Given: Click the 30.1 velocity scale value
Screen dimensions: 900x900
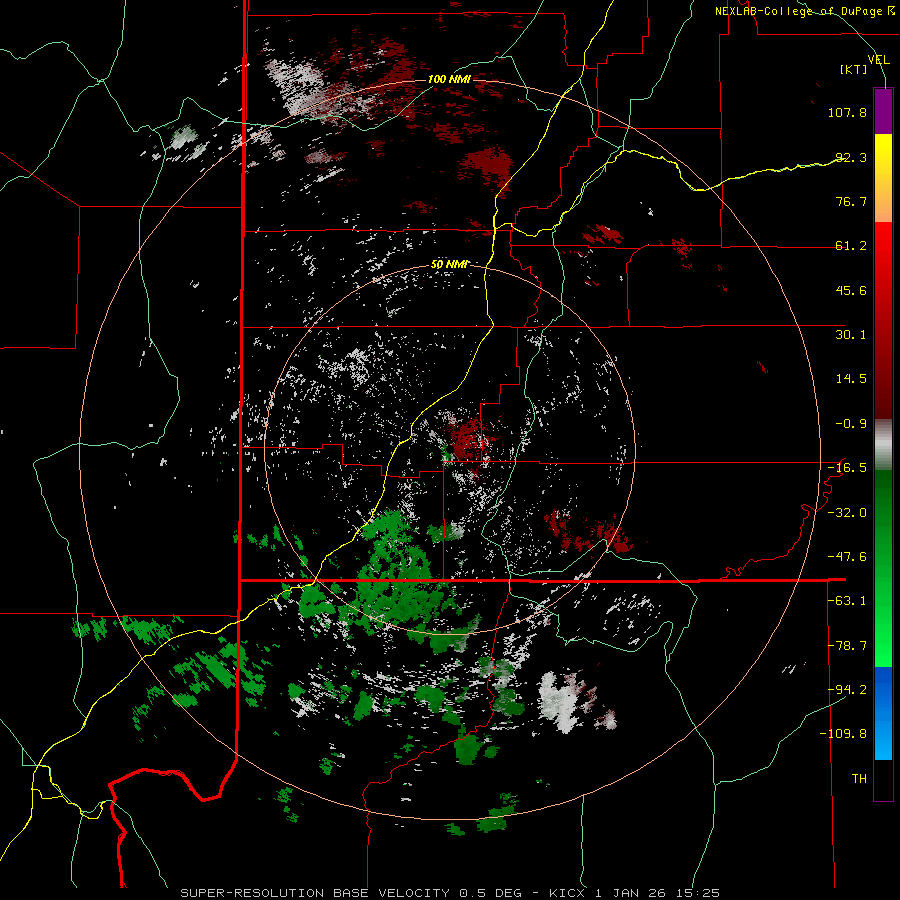Looking at the screenshot, I should click(x=851, y=335).
